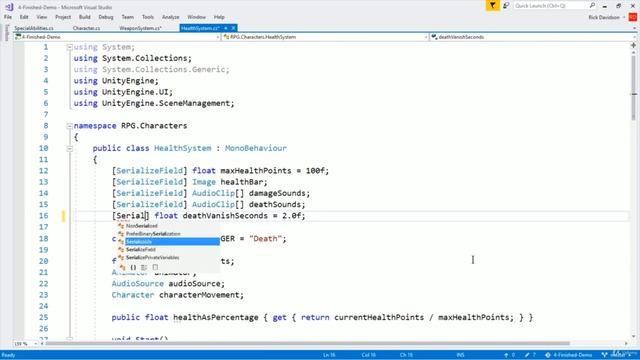Click the 4-Finished-Demo repository in status bar
This screenshot has height=360, width=640.
(x=569, y=355)
